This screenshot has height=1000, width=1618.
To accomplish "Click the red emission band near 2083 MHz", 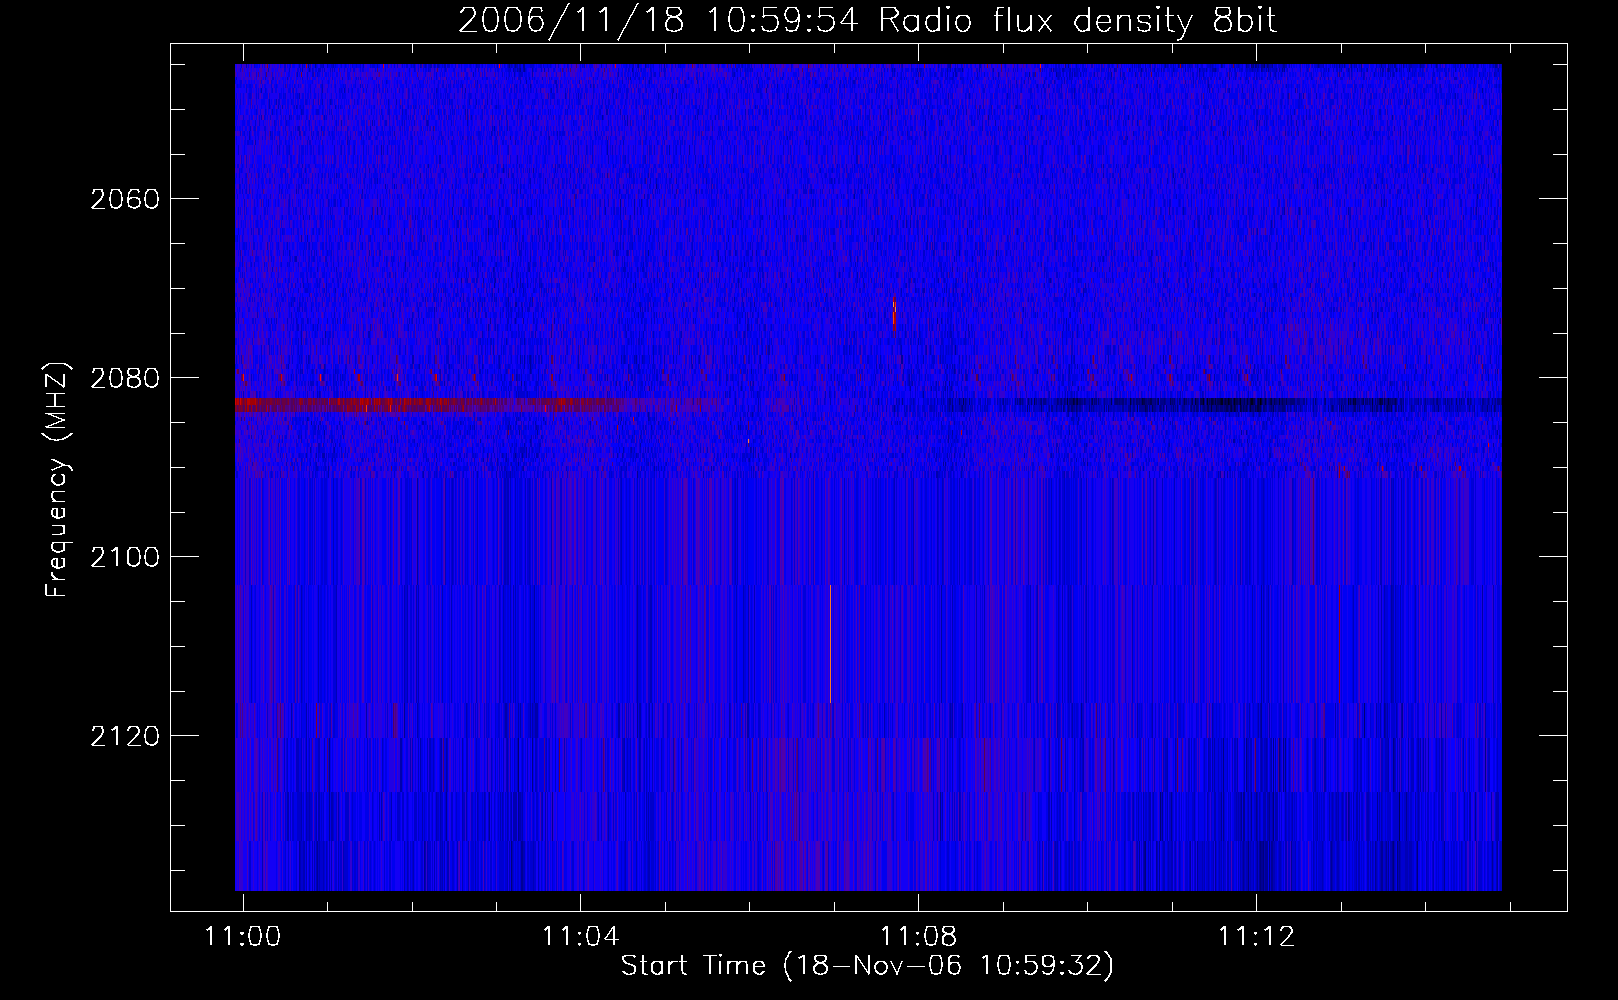I will pos(478,404).
